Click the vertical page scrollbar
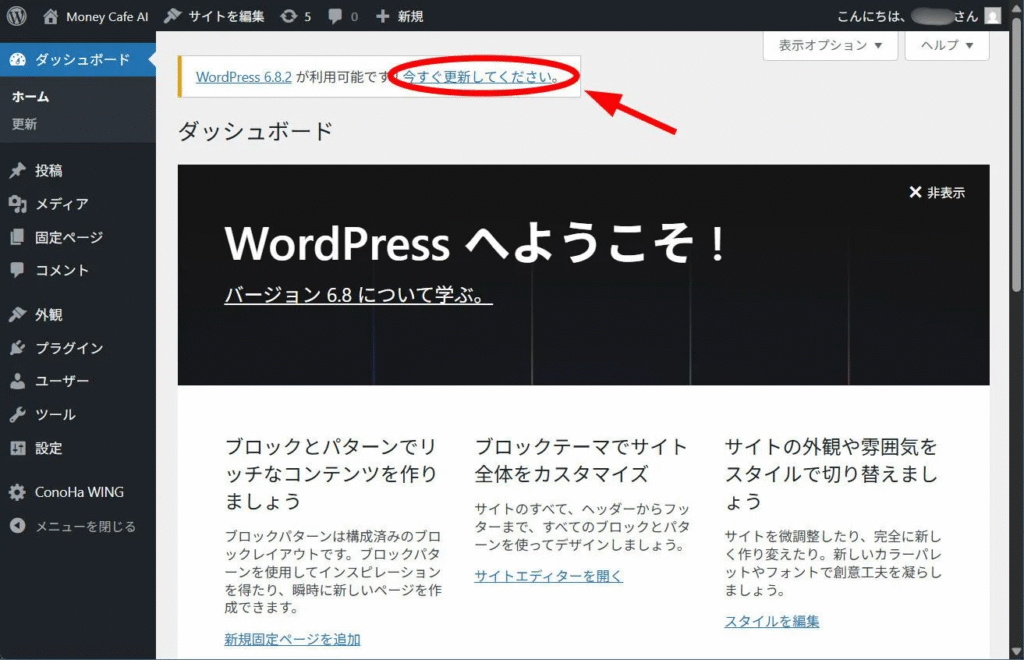This screenshot has height=660, width=1024. click(x=1016, y=154)
